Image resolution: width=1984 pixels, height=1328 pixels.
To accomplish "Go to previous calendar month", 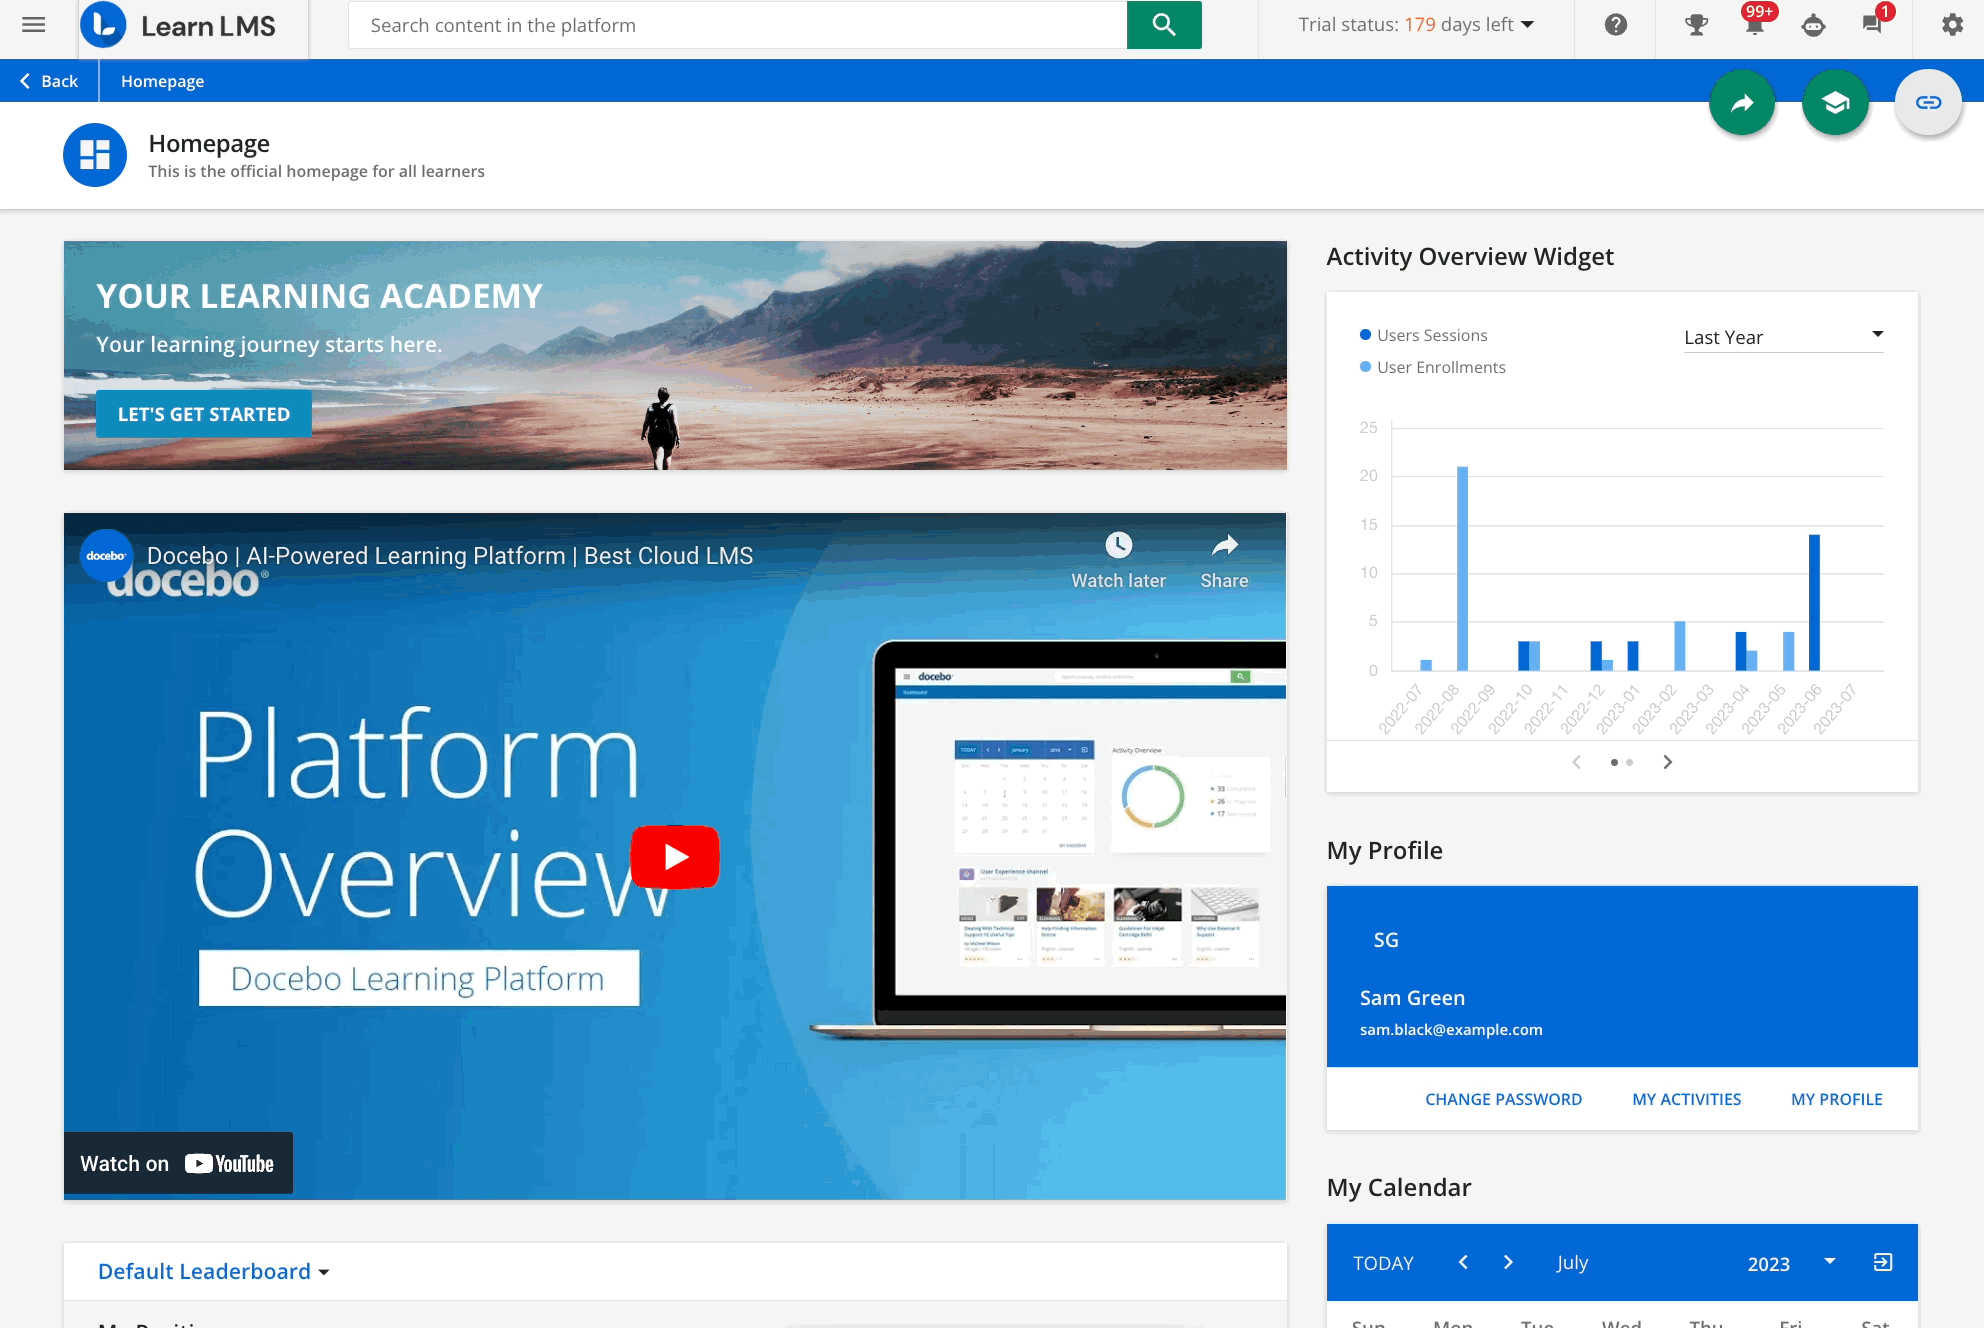I will tap(1463, 1262).
